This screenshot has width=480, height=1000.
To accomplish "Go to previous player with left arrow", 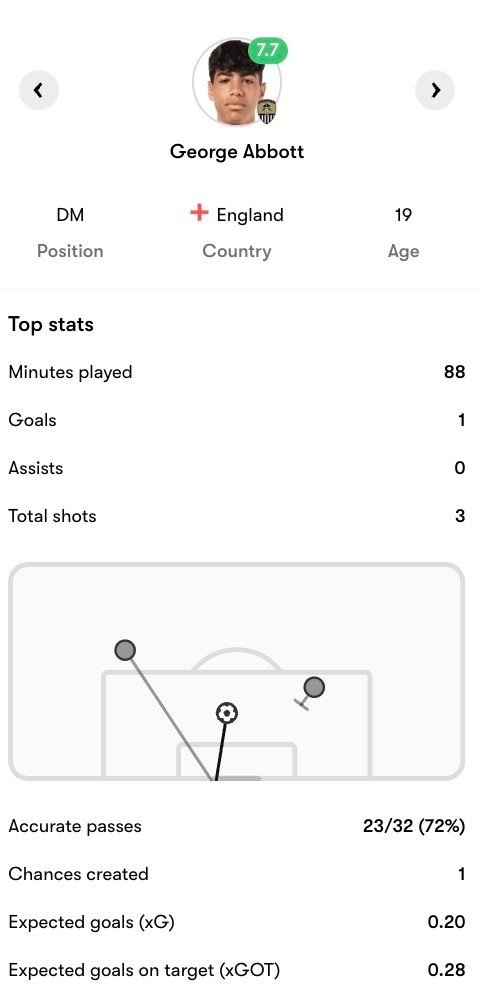I will point(39,91).
